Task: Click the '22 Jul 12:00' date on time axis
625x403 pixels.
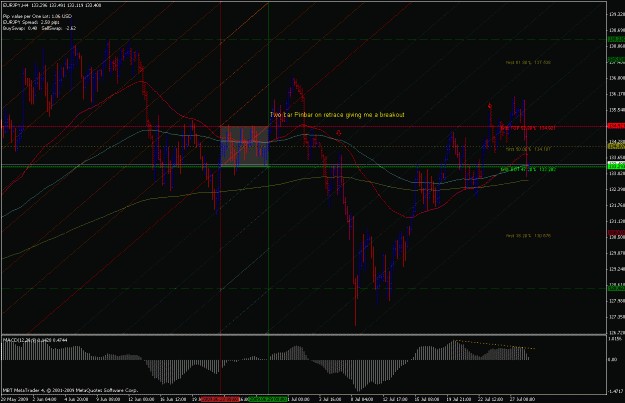Action: tap(490, 399)
